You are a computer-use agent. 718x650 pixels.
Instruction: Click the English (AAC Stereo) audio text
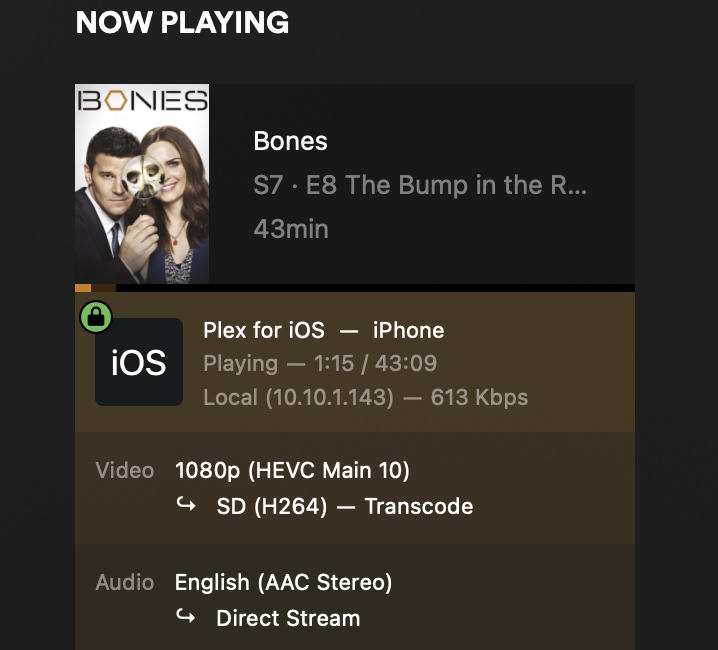(283, 583)
